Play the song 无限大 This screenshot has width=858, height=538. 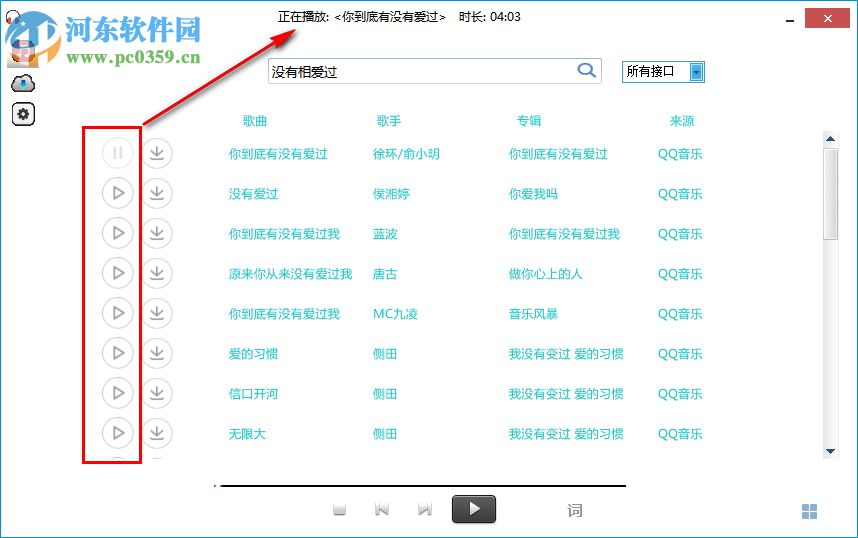pyautogui.click(x=118, y=432)
